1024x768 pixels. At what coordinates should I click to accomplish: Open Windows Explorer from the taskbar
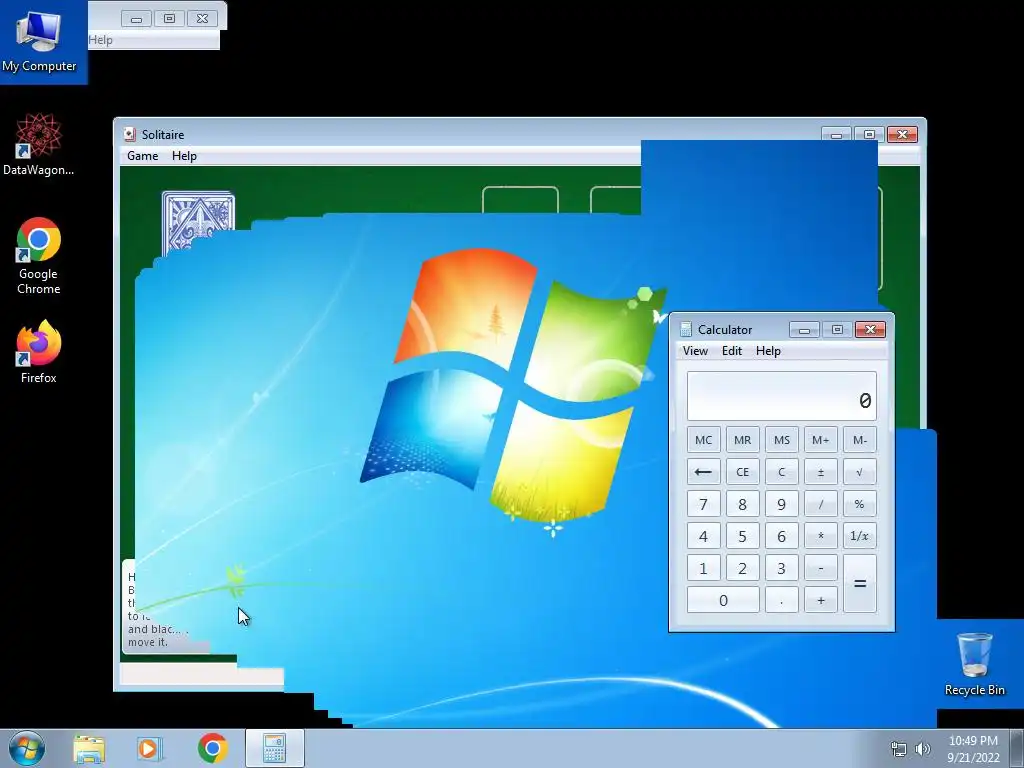pos(89,748)
